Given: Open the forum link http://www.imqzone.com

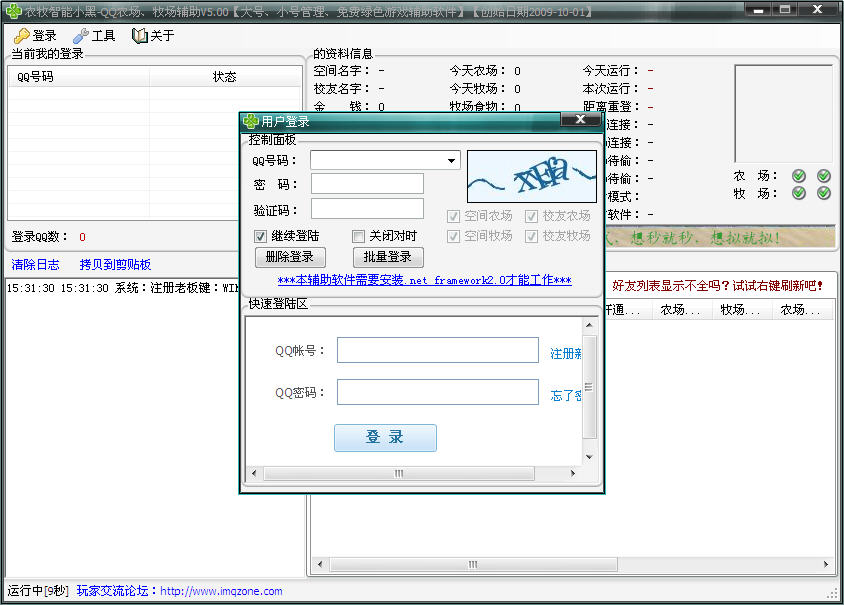Looking at the screenshot, I should tap(221, 591).
